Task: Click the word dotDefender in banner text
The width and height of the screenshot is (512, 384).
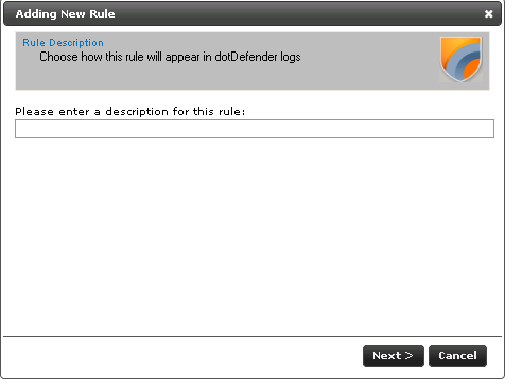Action: (x=246, y=57)
